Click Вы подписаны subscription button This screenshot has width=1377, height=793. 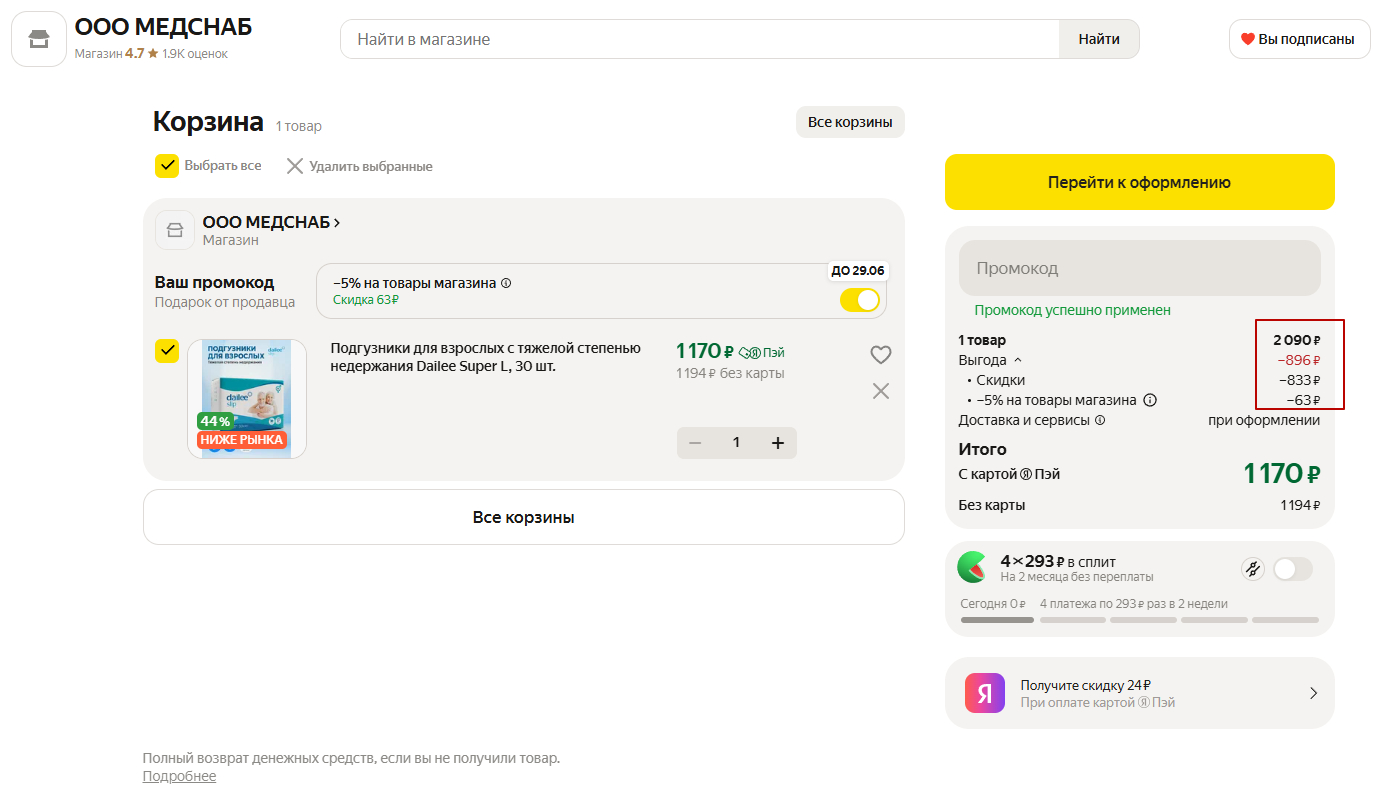tap(1298, 39)
